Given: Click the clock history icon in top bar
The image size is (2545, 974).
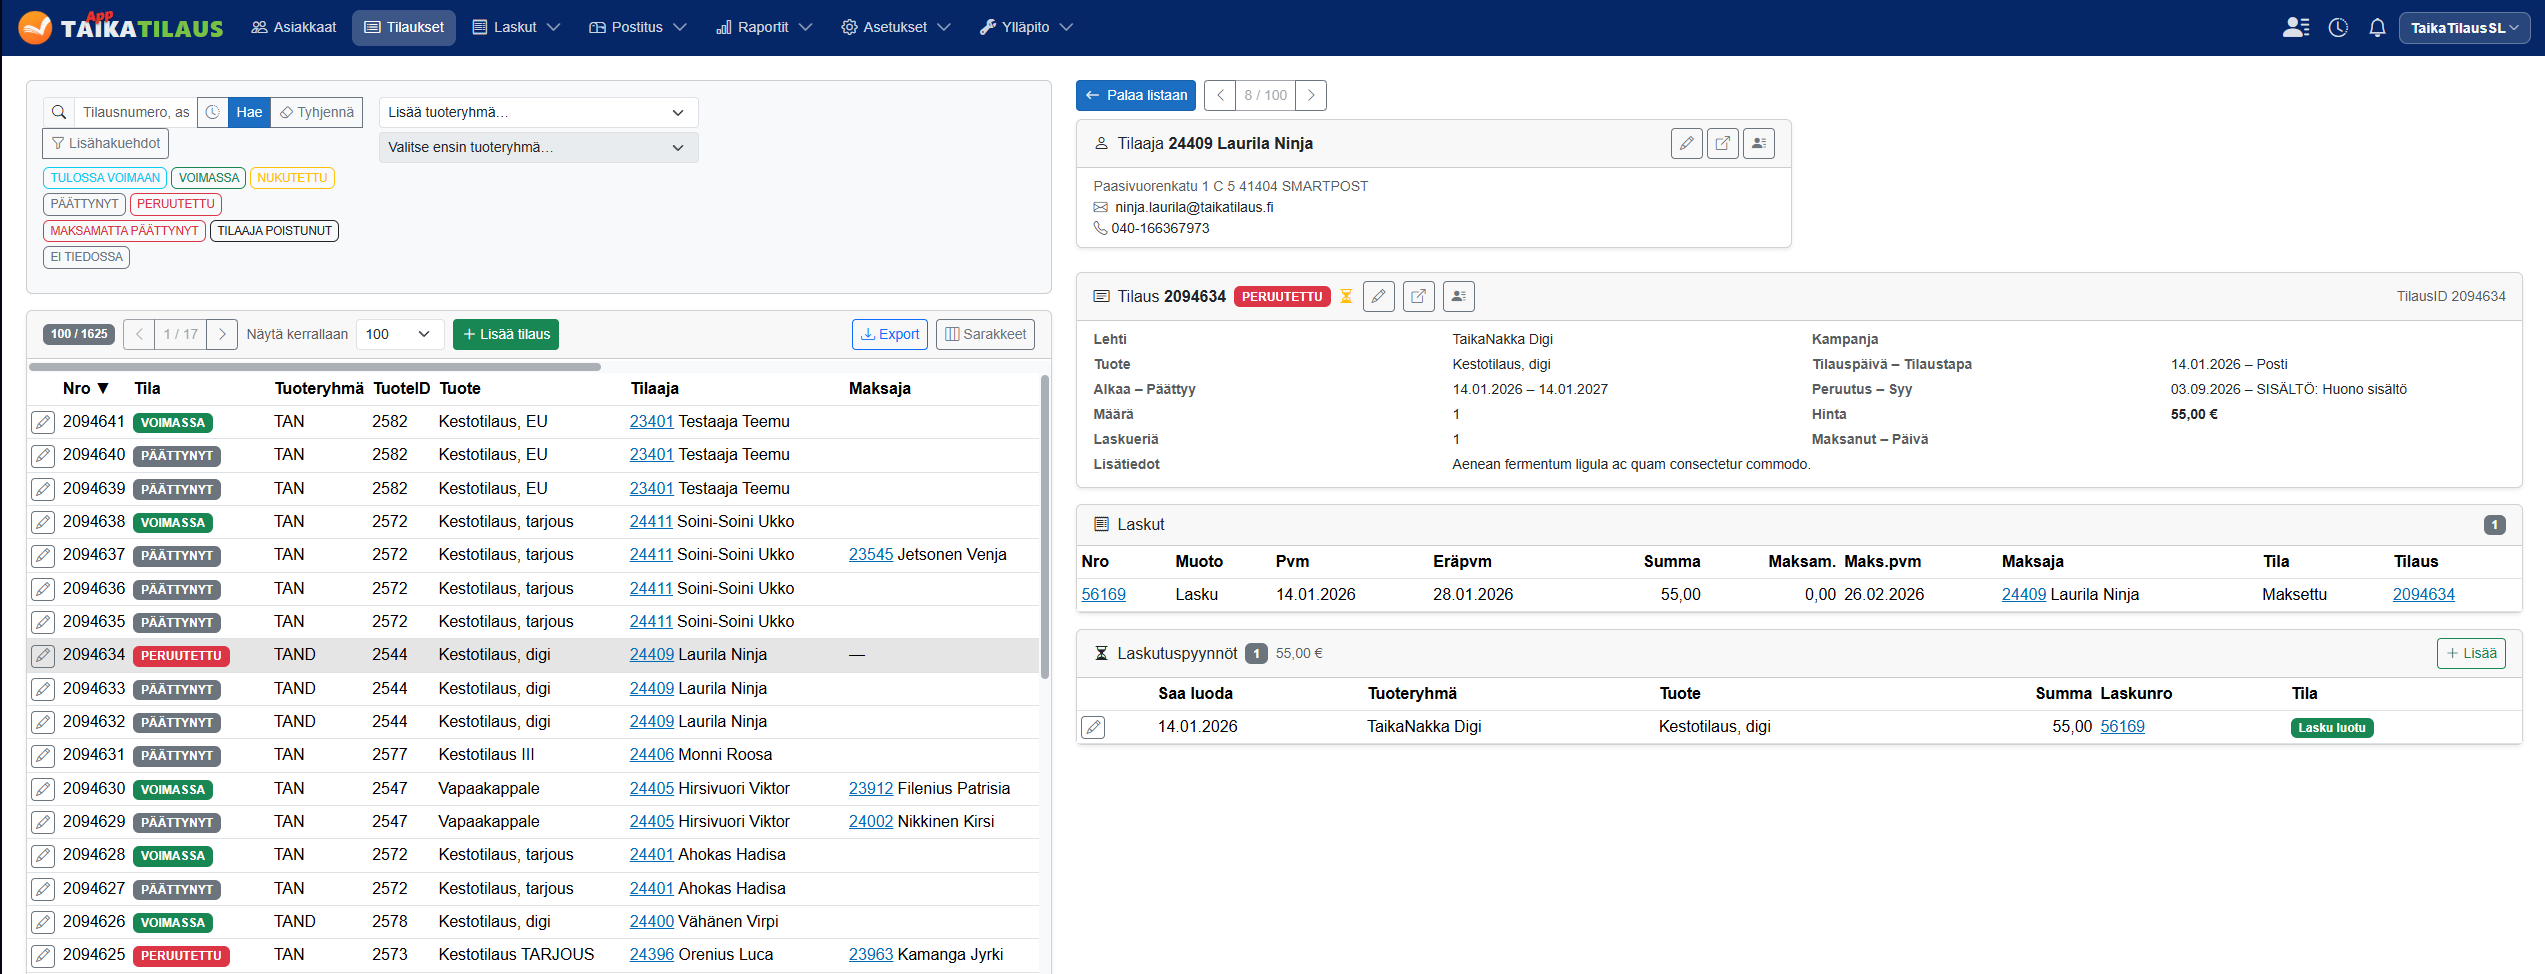Looking at the screenshot, I should (2338, 28).
